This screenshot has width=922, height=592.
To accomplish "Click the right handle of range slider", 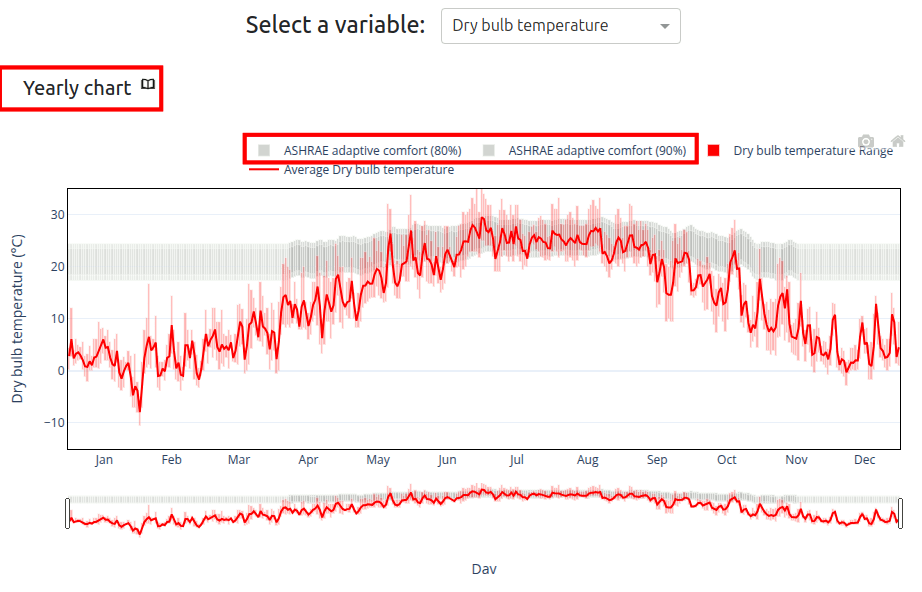I will [900, 513].
